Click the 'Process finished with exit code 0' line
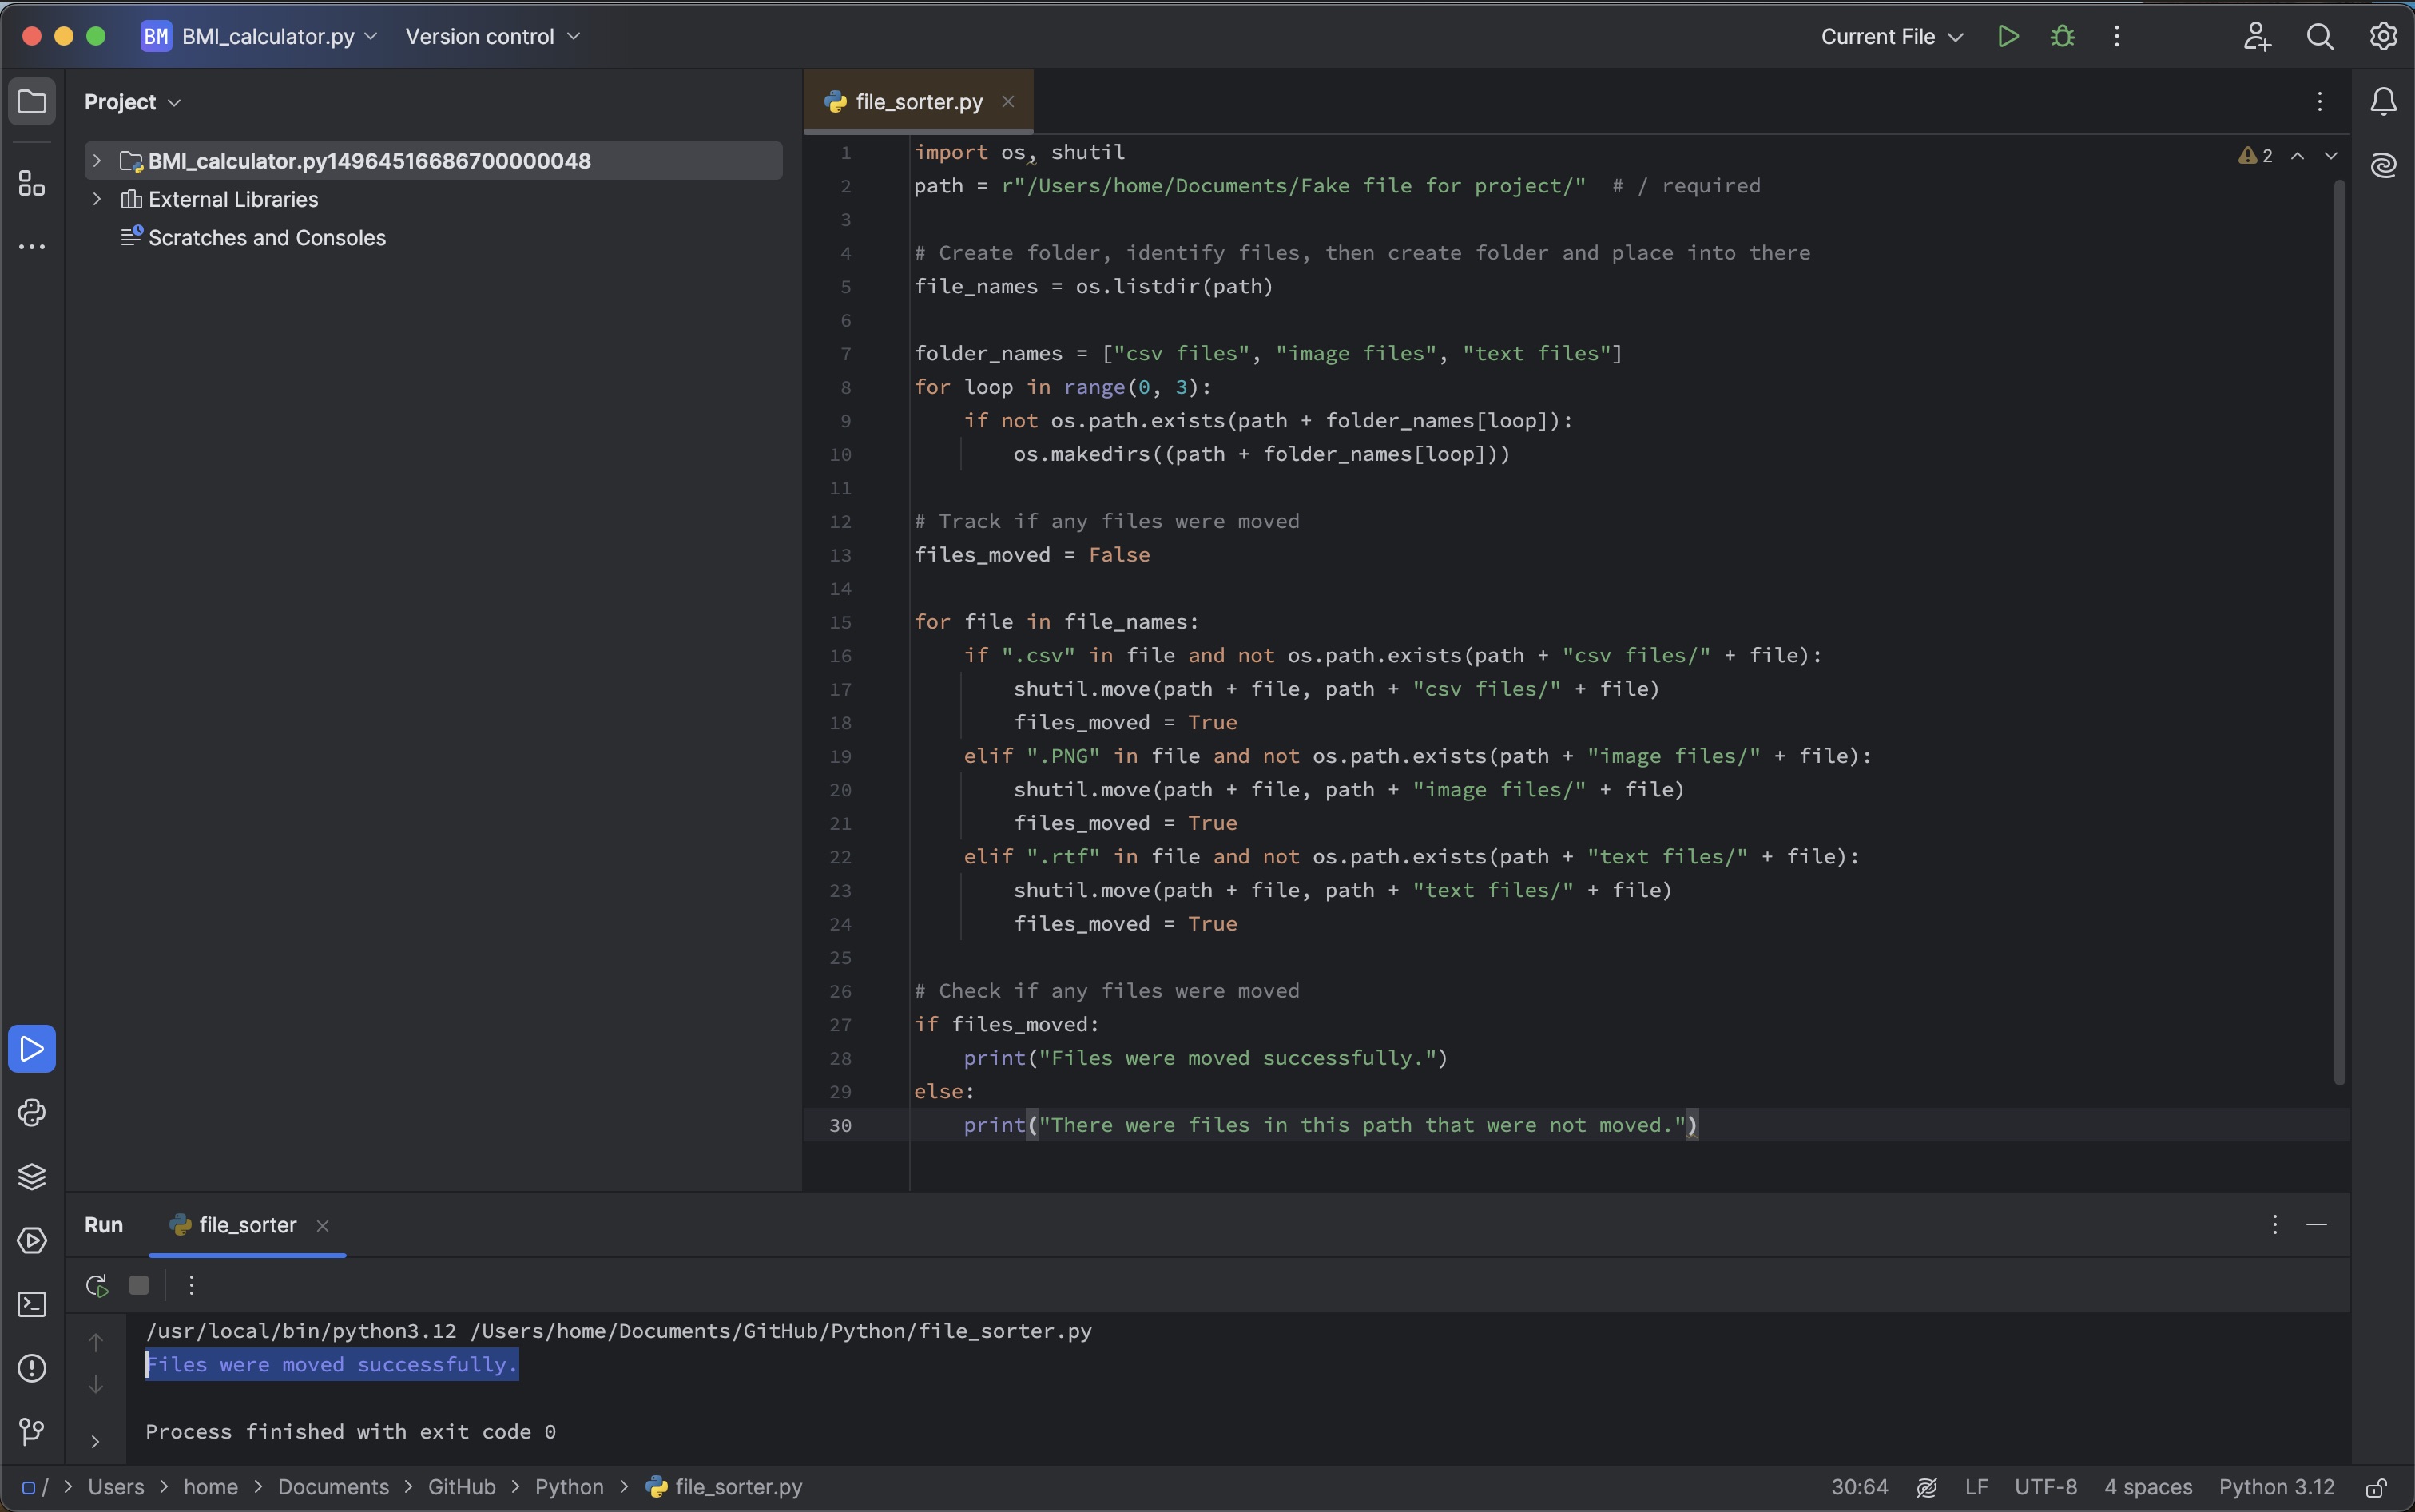Viewport: 2415px width, 1512px height. pos(350,1432)
